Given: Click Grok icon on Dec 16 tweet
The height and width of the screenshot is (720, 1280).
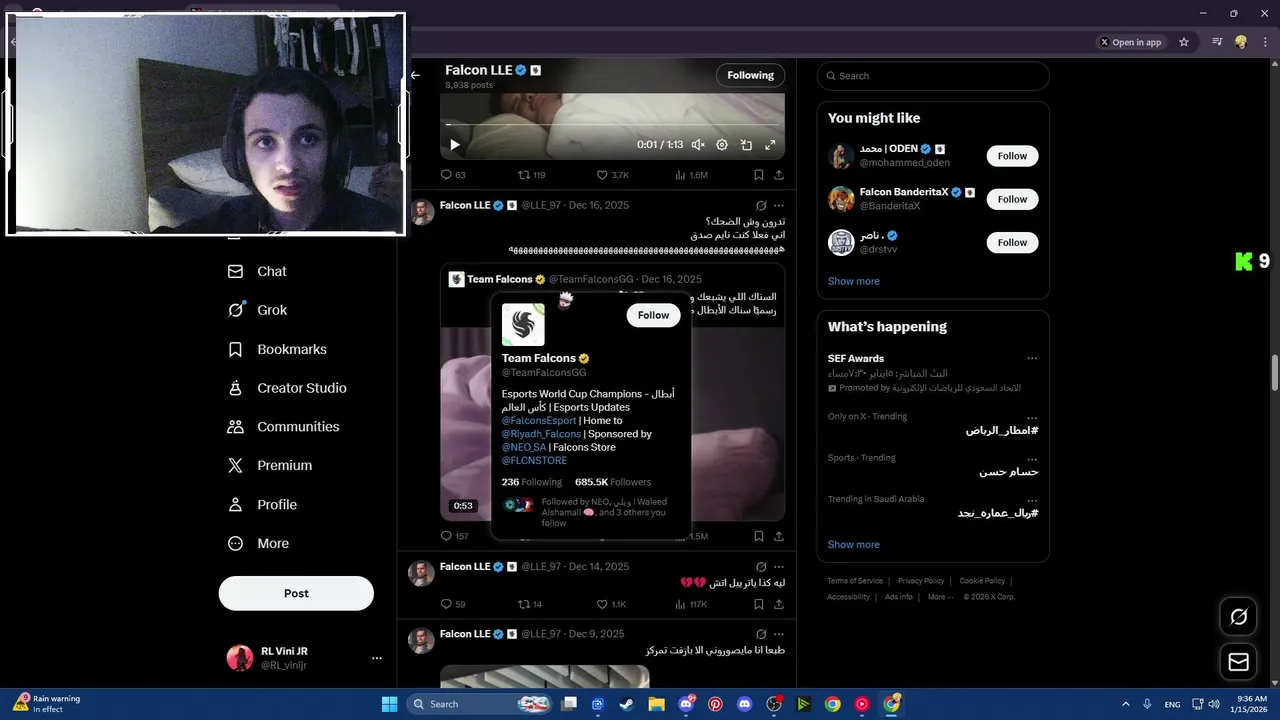Looking at the screenshot, I should coord(761,205).
